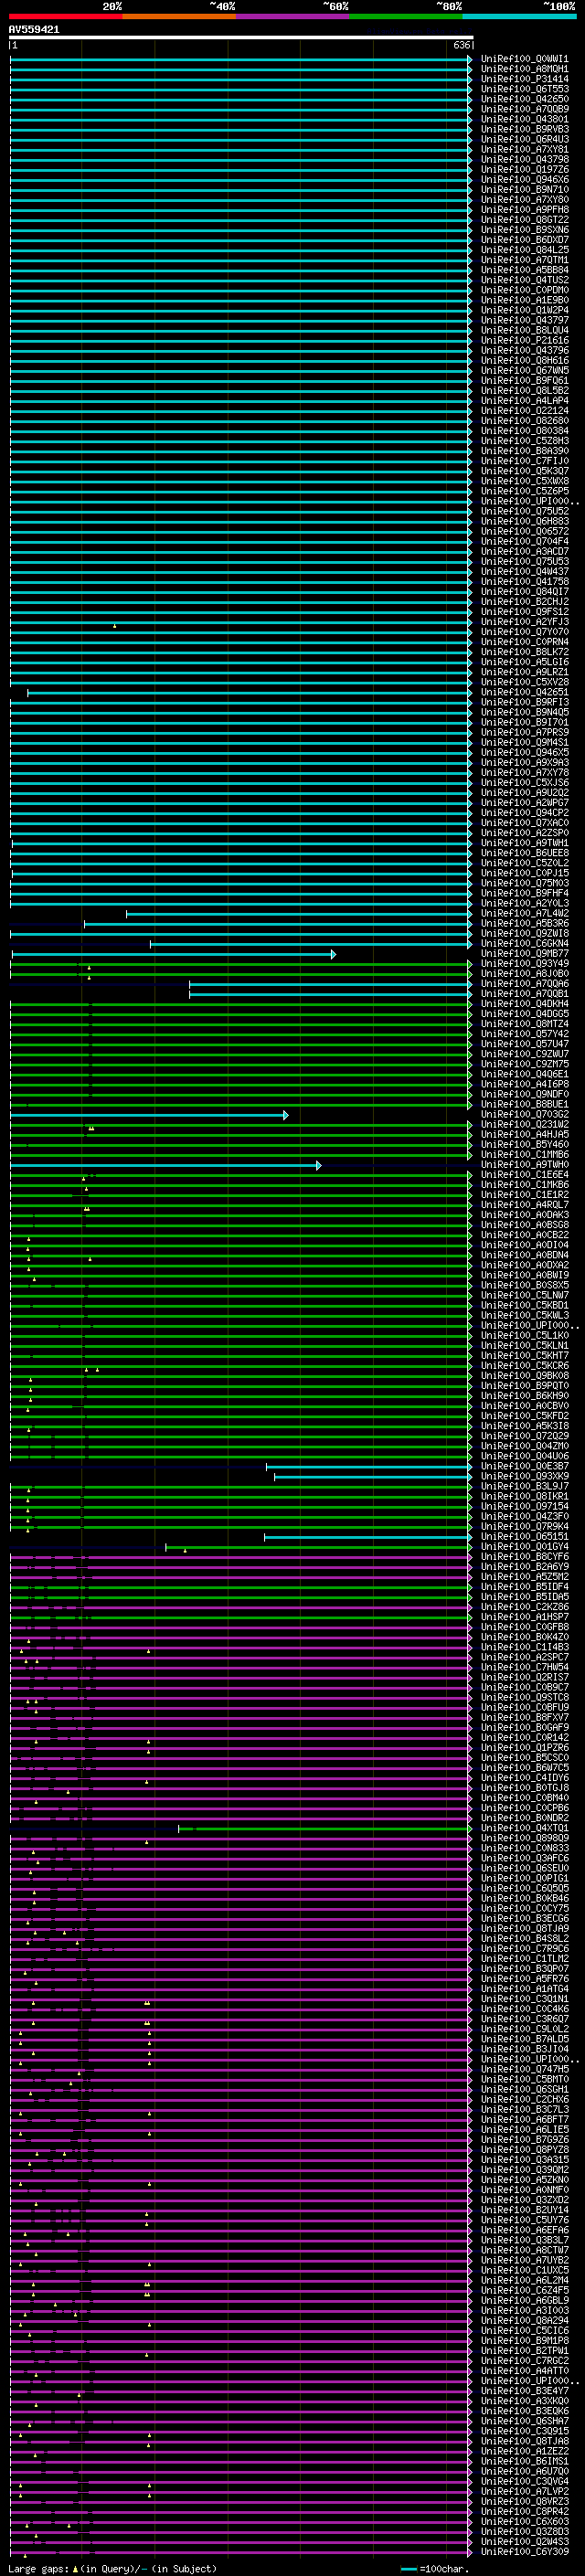Click the cyan bar for UniRef100_A9TWH0

165,1165
